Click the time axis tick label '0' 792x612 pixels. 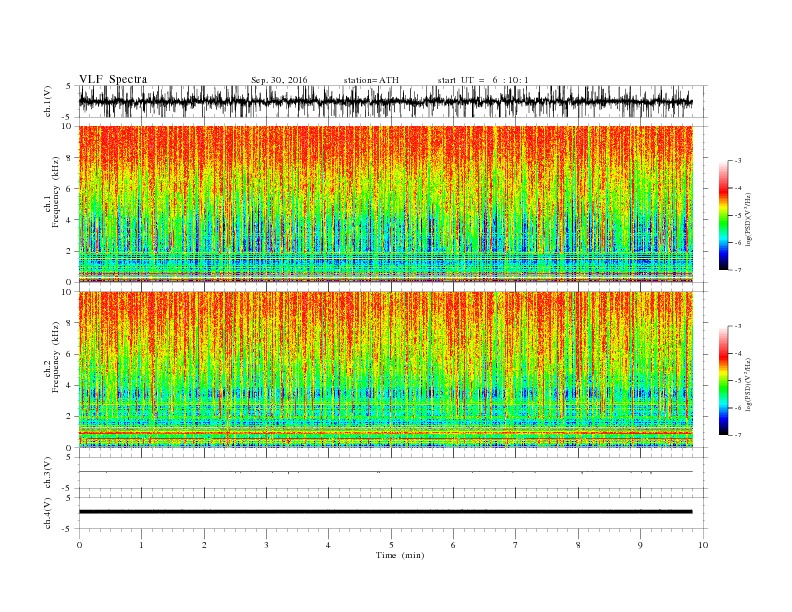(x=79, y=545)
